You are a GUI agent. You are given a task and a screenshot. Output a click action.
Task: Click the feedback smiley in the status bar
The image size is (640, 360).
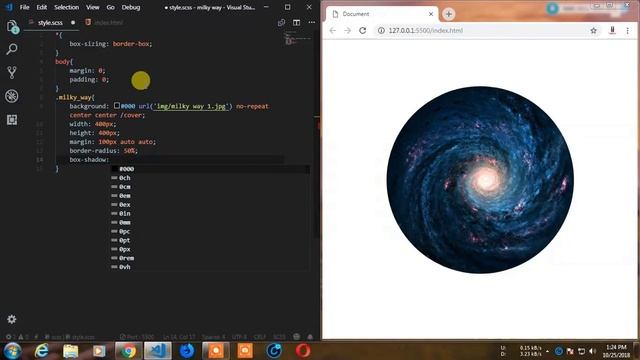pos(297,337)
